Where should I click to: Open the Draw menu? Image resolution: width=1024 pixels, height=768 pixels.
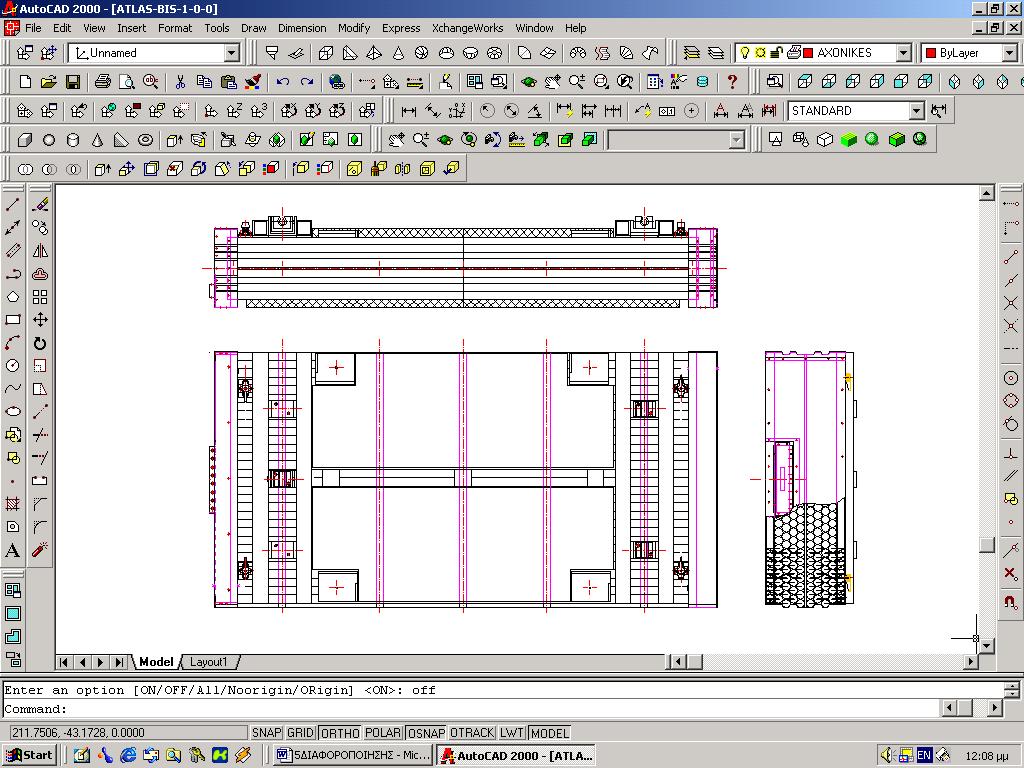[x=253, y=28]
